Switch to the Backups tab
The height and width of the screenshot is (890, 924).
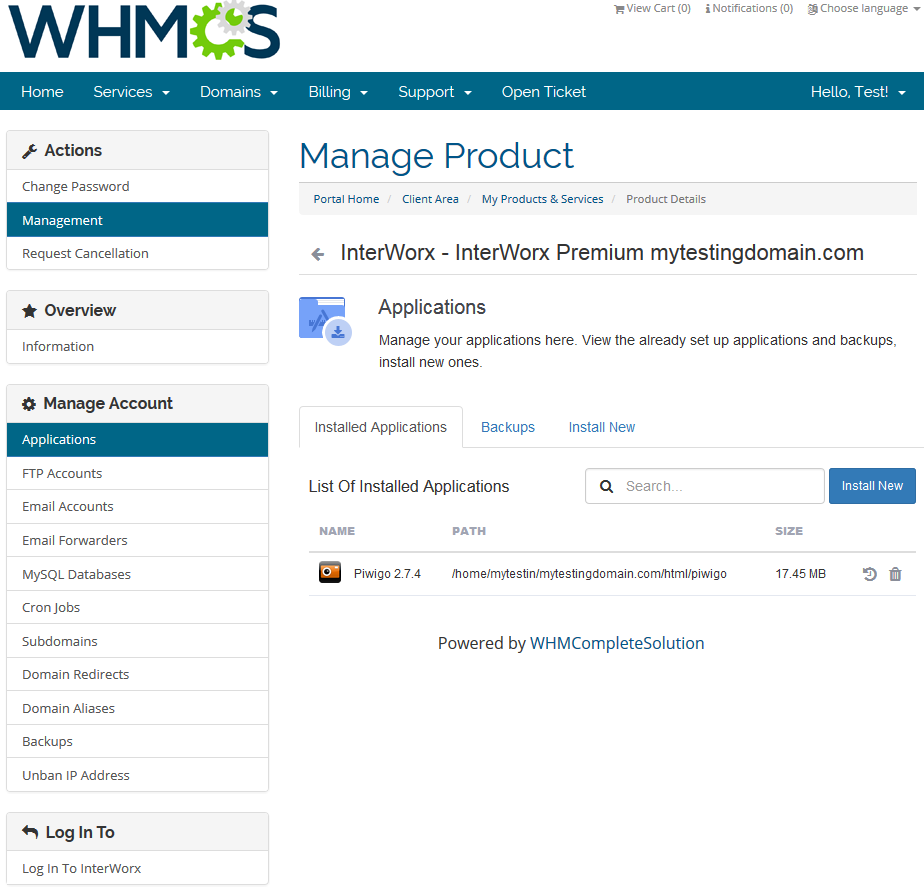pos(508,427)
